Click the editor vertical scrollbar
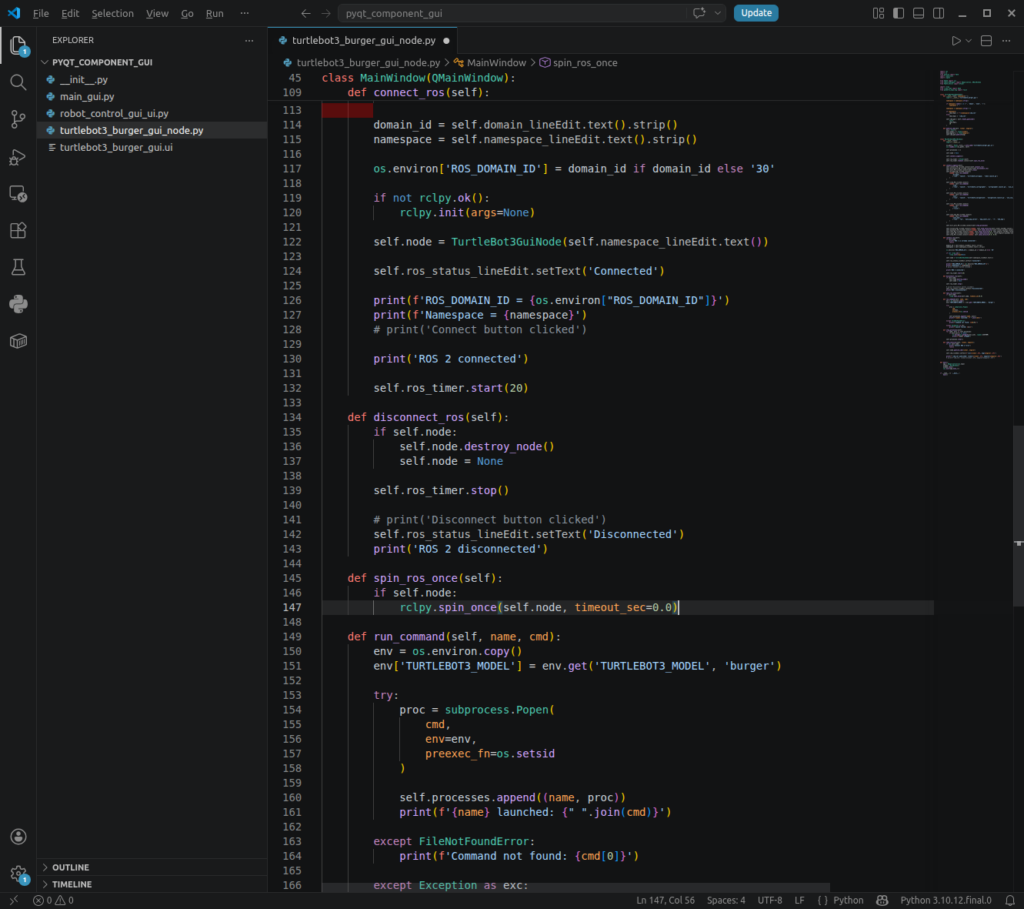 [x=1018, y=516]
